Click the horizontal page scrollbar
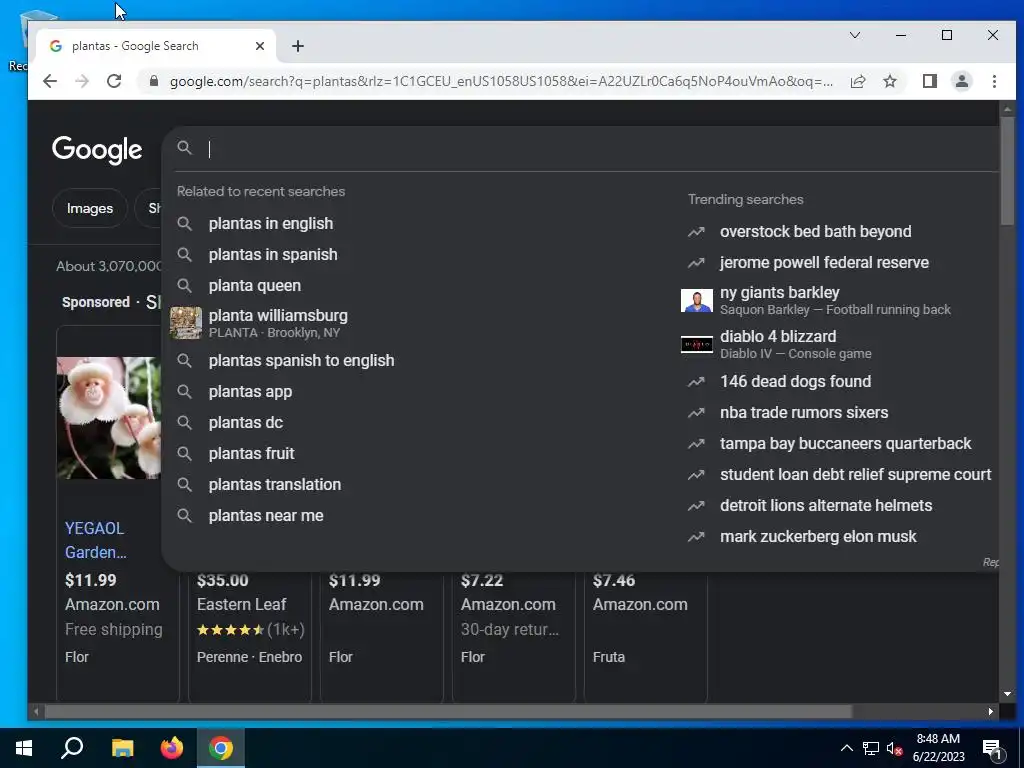 tap(448, 711)
